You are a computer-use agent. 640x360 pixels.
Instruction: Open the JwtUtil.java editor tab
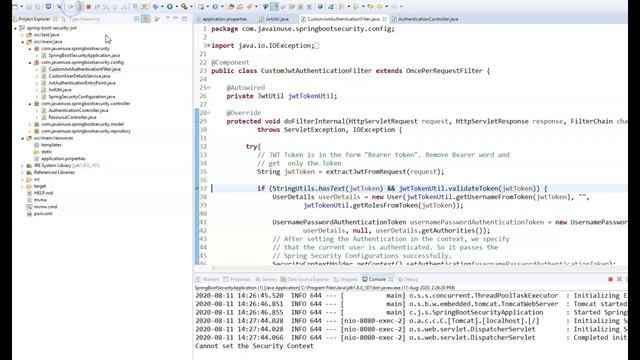[274, 19]
